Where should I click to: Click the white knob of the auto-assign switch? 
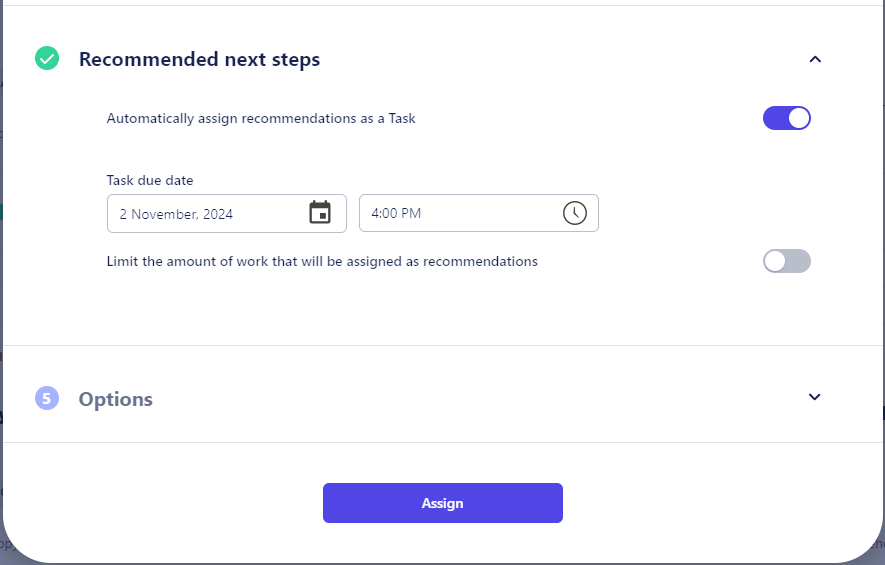coord(799,119)
